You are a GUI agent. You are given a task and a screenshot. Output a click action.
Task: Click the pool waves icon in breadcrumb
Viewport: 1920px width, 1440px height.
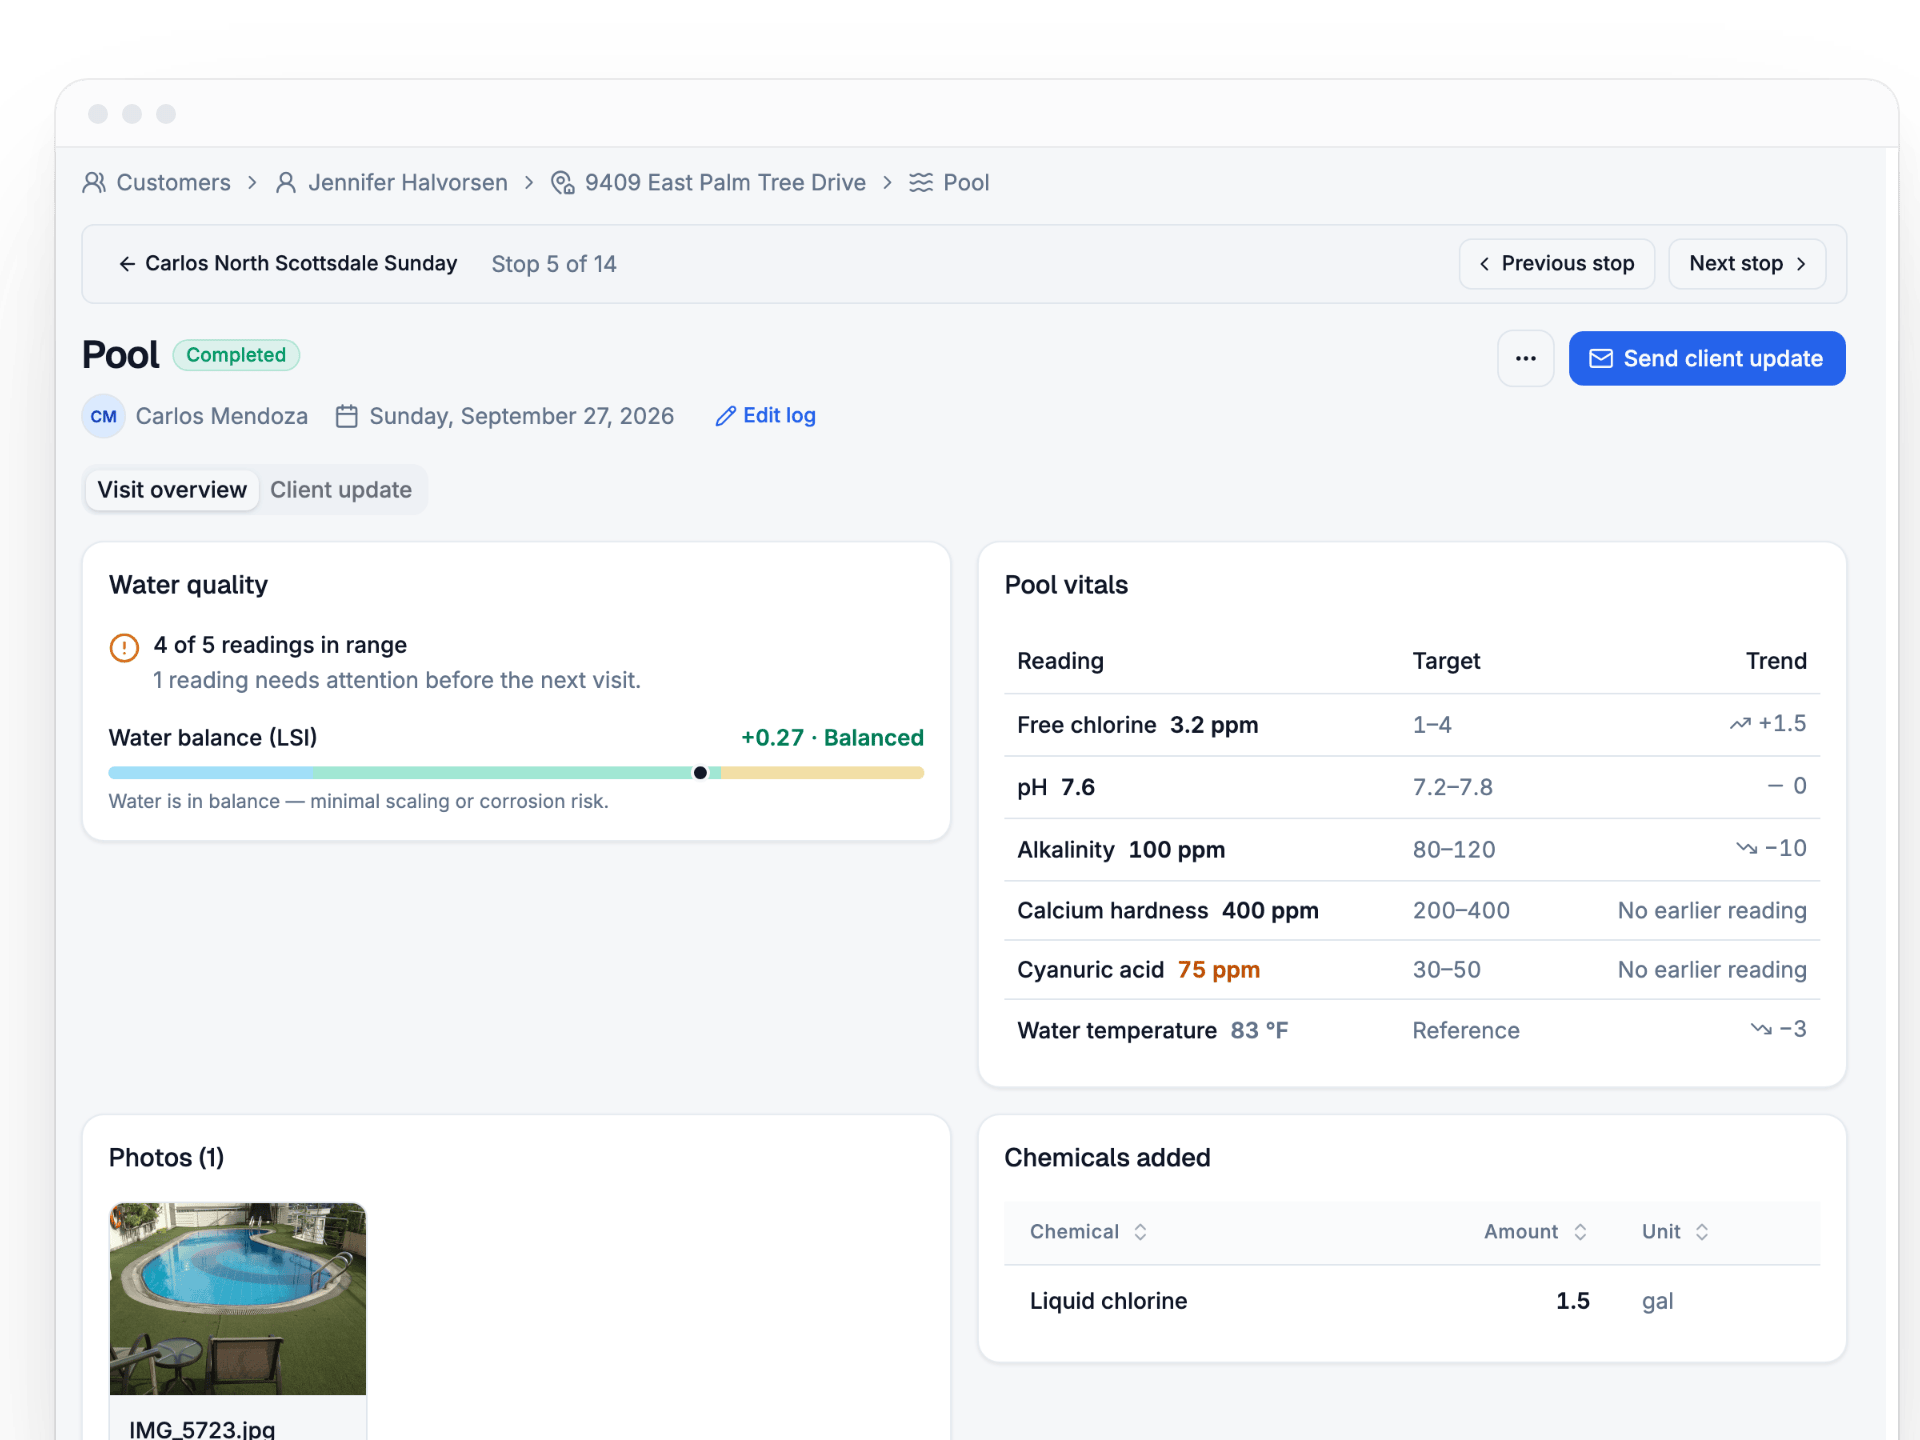(921, 183)
